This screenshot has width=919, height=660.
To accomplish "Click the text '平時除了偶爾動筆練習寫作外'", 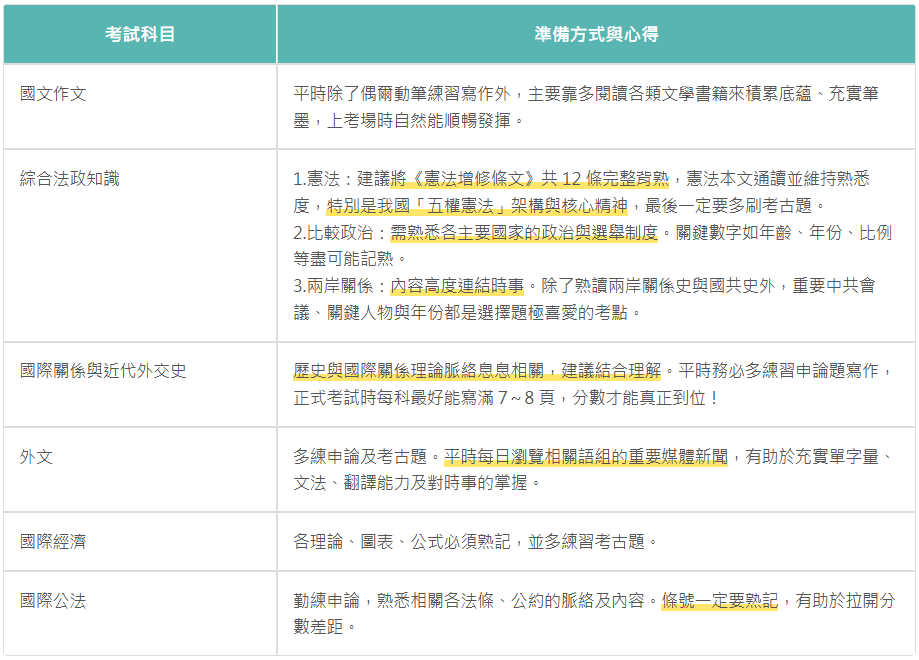I will (x=401, y=94).
